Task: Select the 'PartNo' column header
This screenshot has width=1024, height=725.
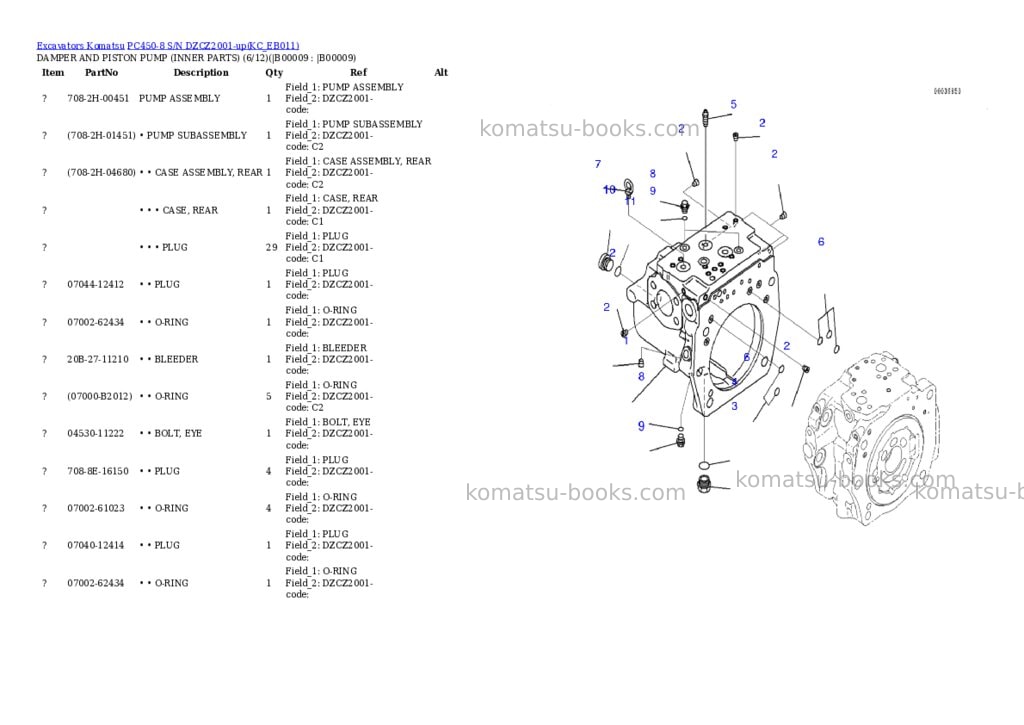Action: click(101, 72)
